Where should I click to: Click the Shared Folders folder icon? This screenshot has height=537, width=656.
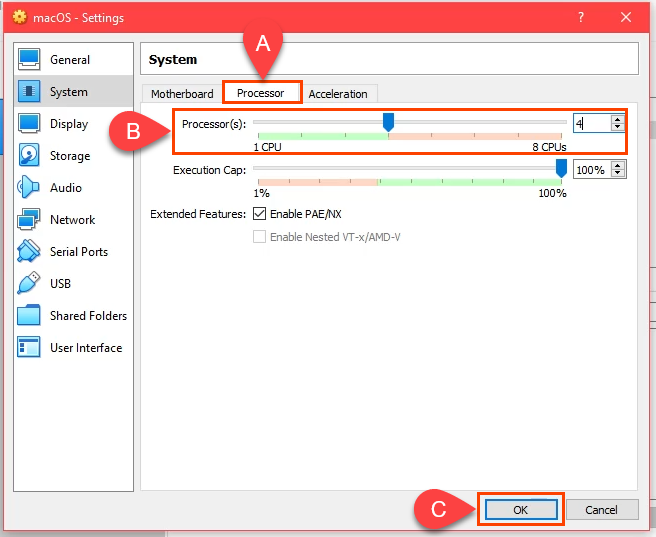coord(28,315)
